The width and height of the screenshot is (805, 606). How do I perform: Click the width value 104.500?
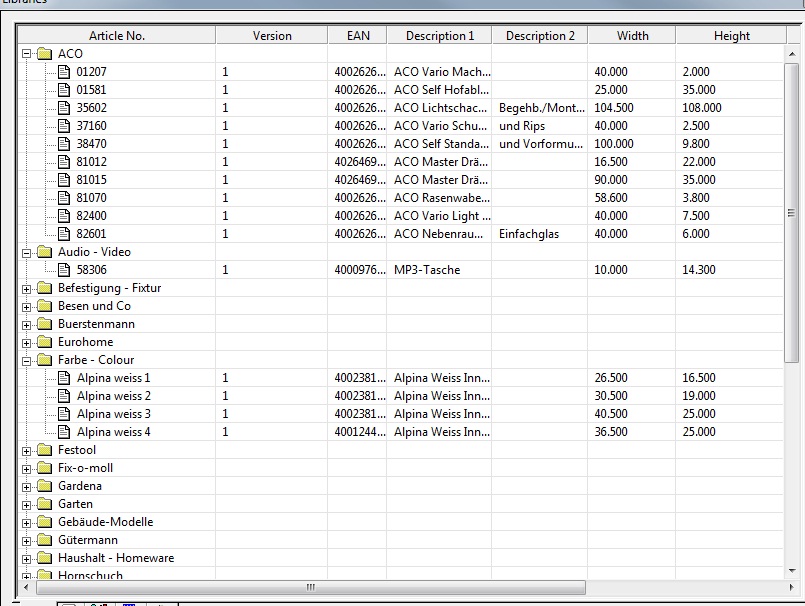pyautogui.click(x=614, y=108)
